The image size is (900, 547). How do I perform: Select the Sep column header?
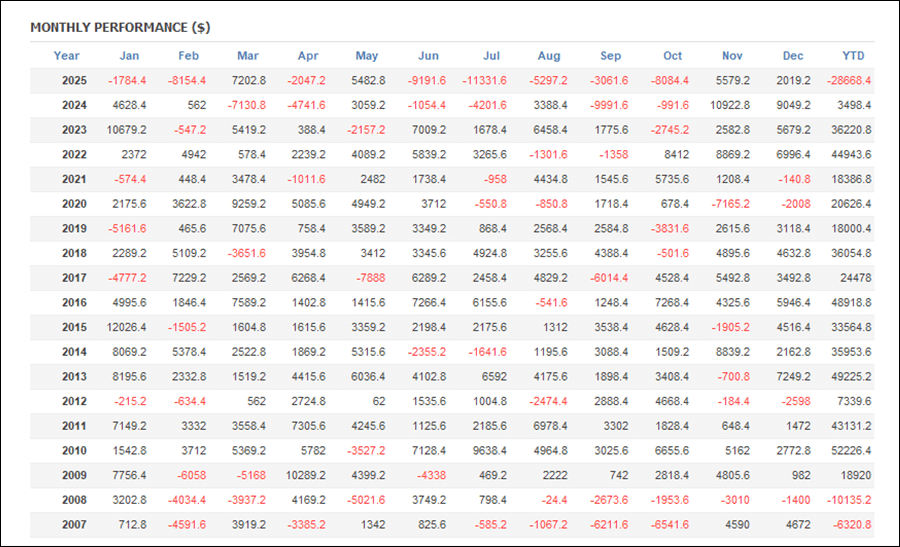[611, 56]
